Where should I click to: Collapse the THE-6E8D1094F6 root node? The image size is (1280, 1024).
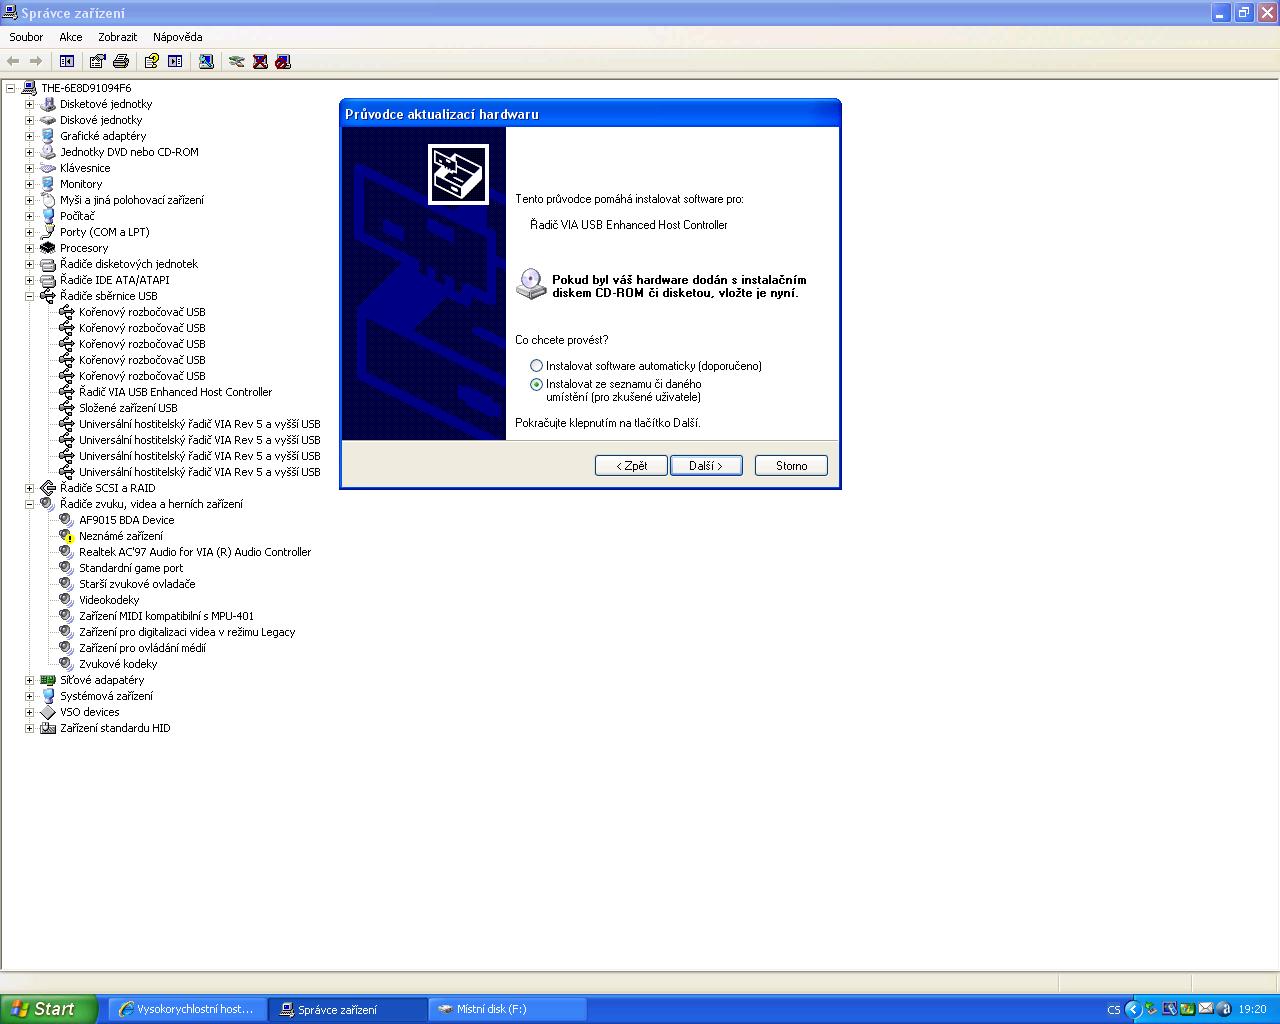(10, 88)
